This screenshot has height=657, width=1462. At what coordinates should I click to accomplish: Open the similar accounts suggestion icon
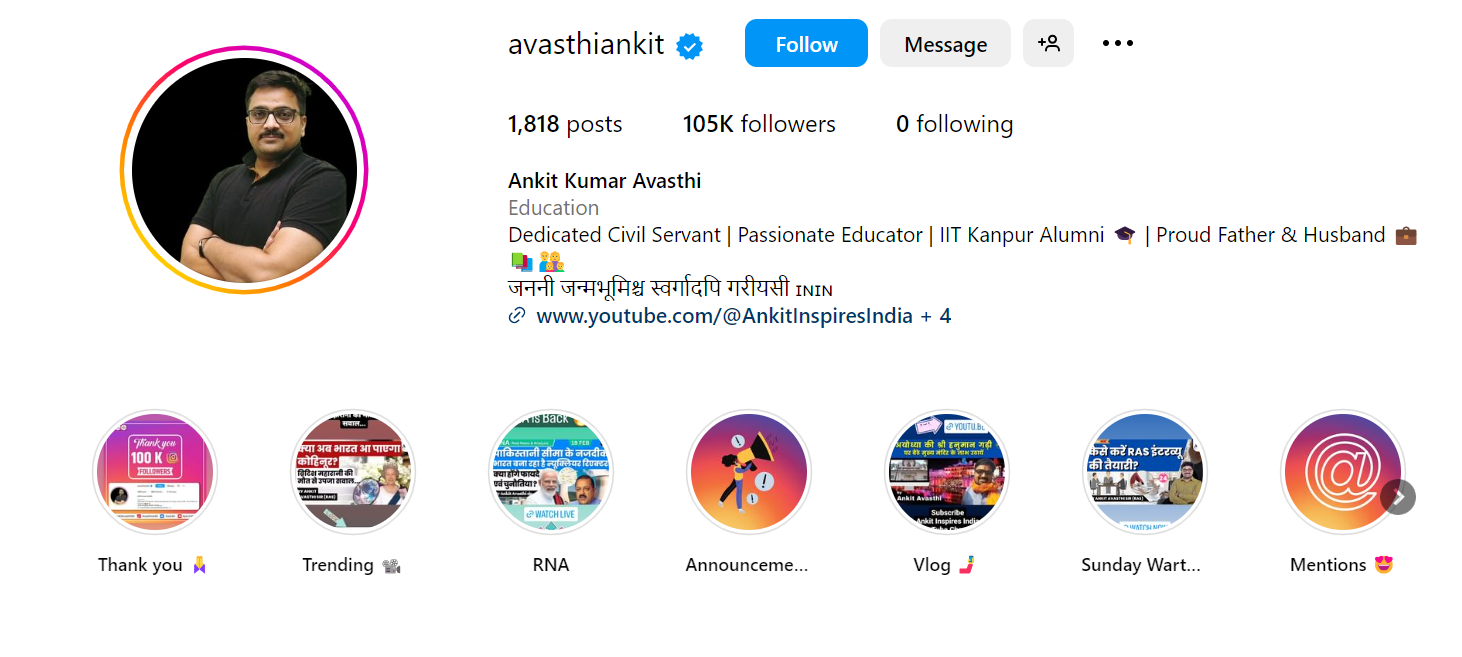(1048, 44)
